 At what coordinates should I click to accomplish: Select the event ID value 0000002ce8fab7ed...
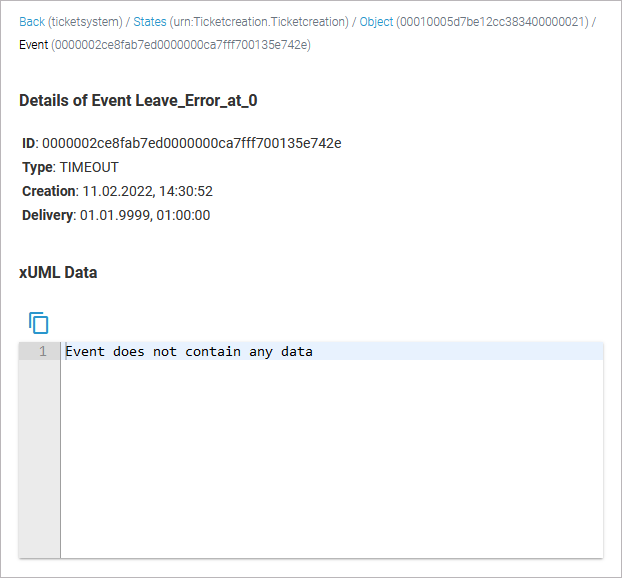click(x=192, y=143)
